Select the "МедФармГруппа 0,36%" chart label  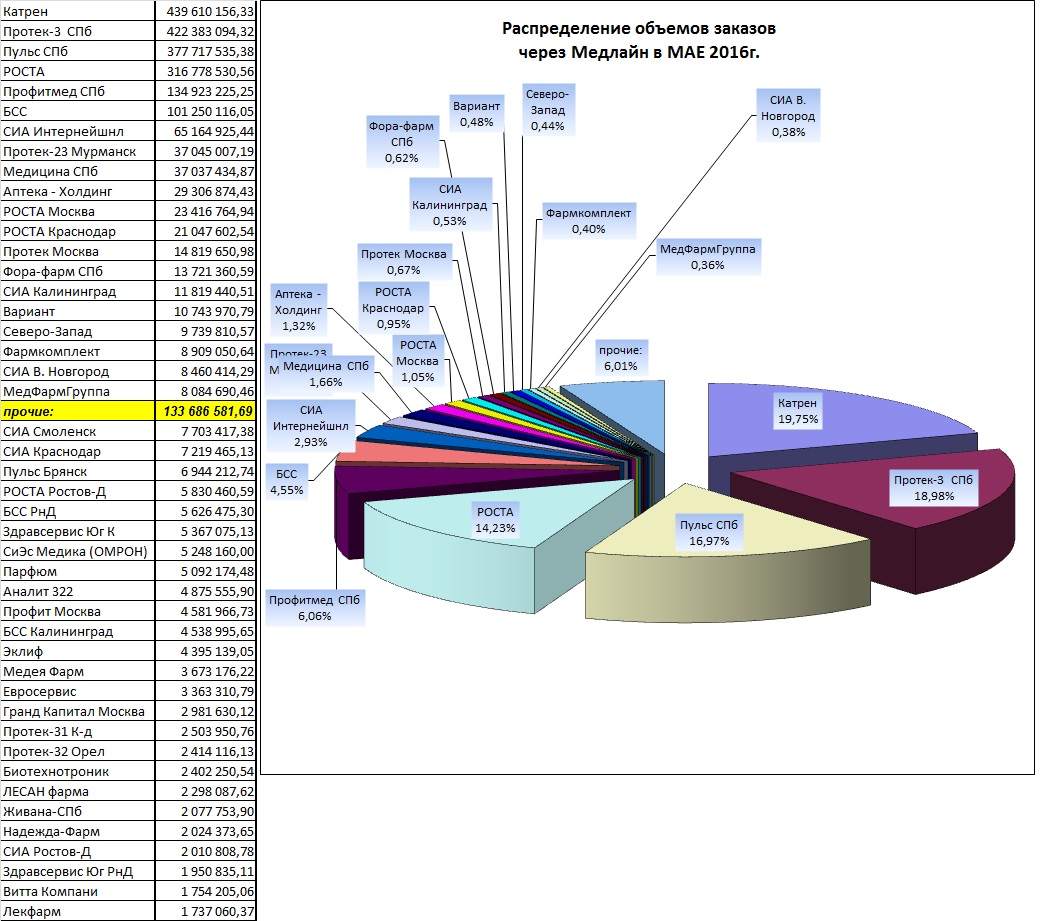pyautogui.click(x=708, y=257)
